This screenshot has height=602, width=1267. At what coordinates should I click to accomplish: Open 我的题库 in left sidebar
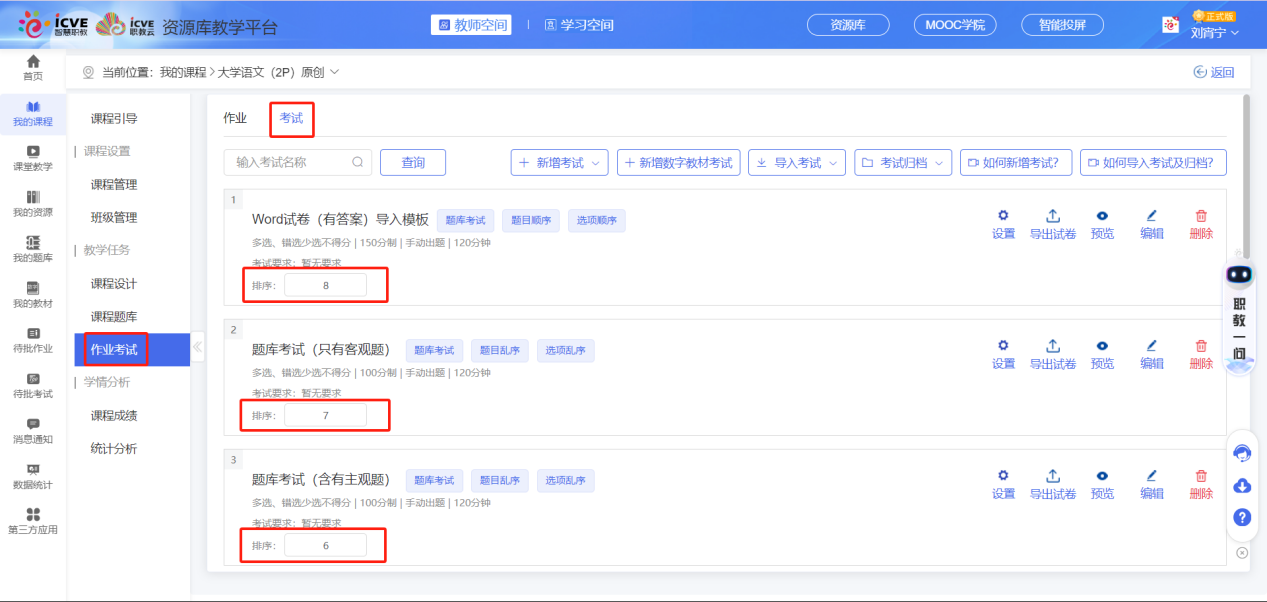(x=33, y=249)
